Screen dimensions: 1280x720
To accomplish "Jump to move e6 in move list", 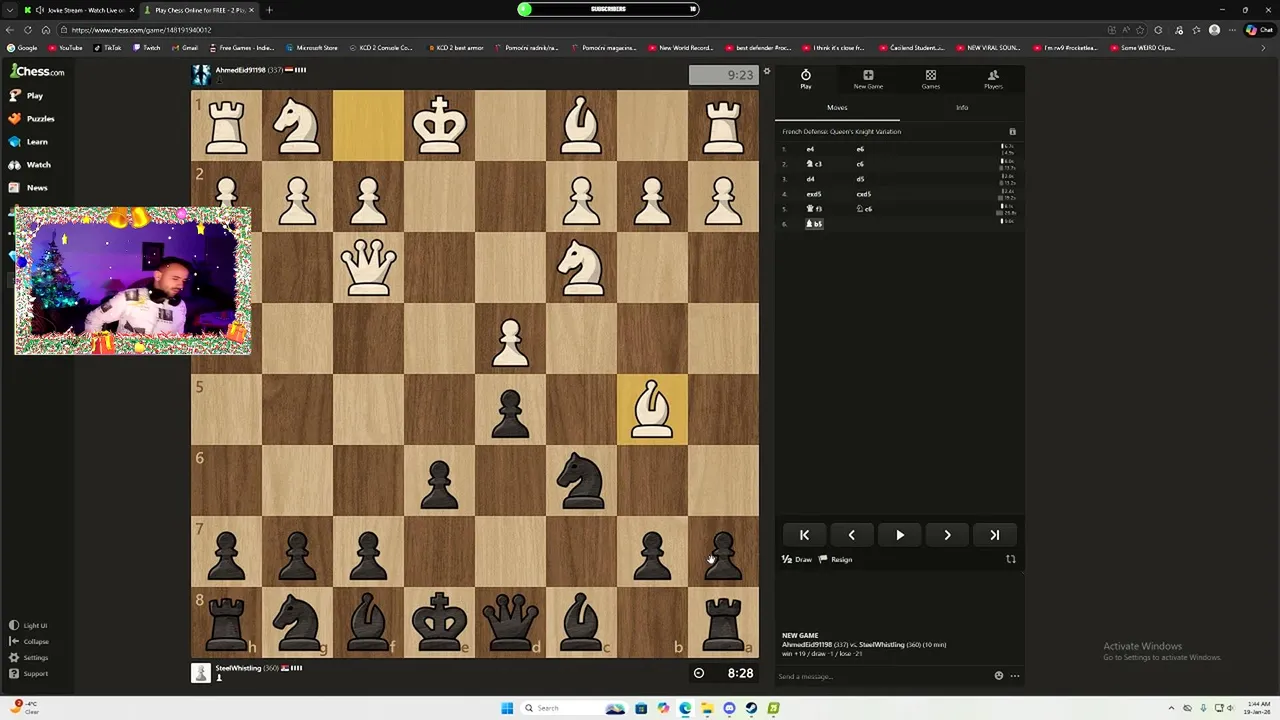I will 860,149.
